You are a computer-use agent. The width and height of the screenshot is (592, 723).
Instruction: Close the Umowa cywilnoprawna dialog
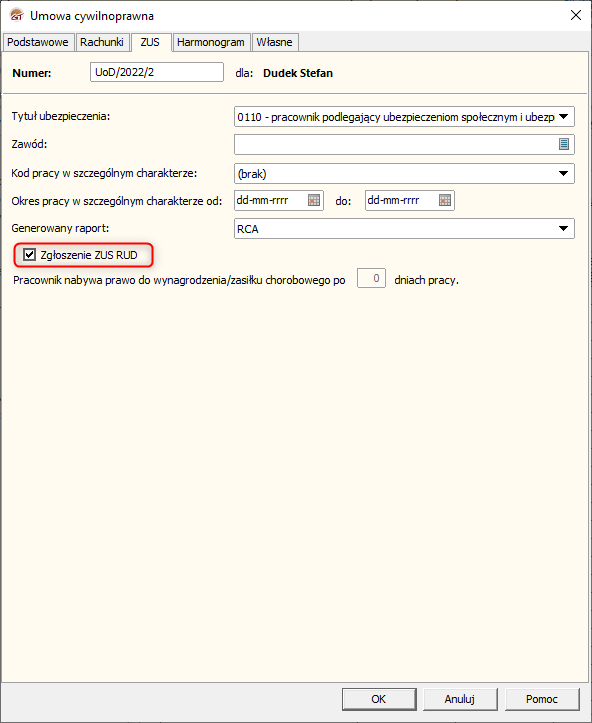click(x=575, y=15)
